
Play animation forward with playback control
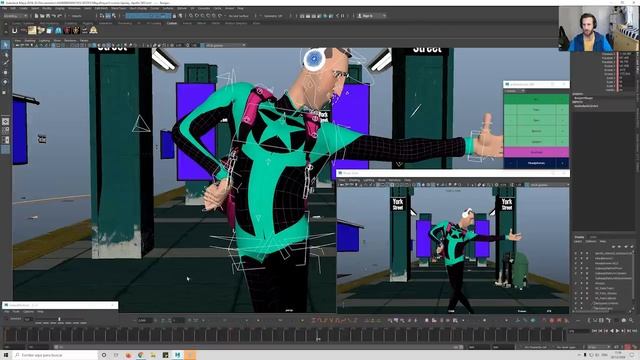(617, 331)
